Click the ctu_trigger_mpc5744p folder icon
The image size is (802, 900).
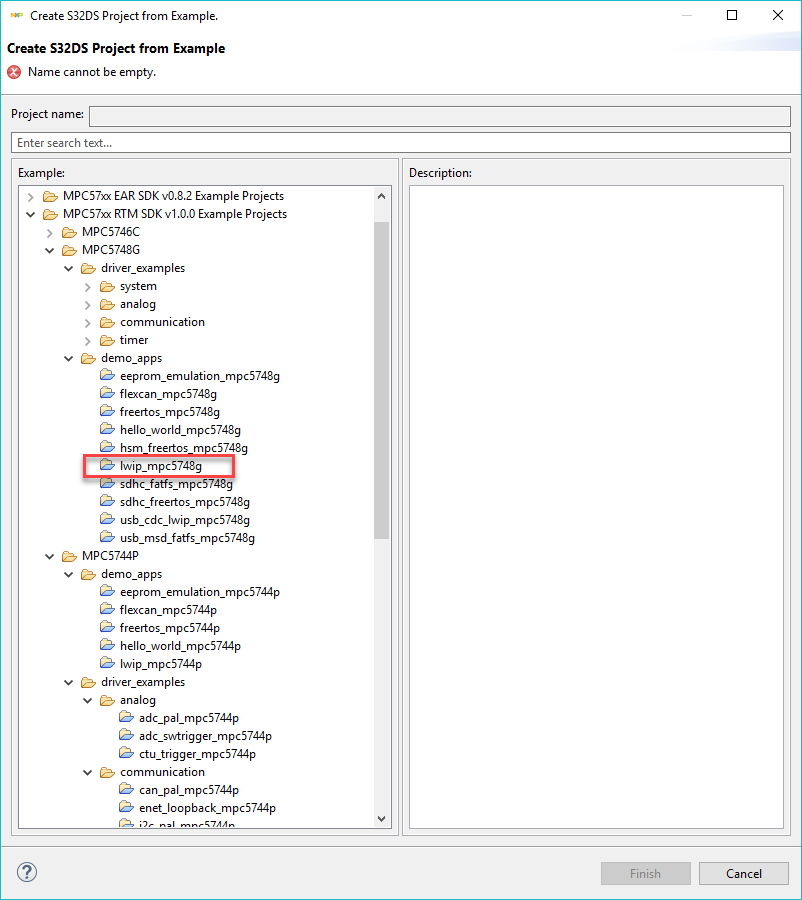tap(126, 752)
